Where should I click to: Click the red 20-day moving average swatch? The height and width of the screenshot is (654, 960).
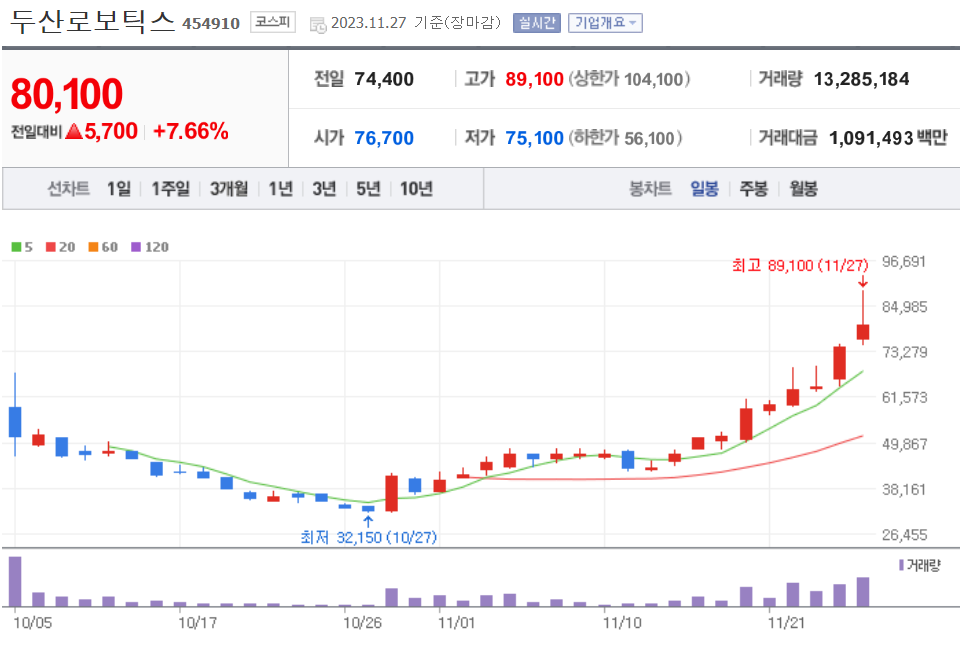point(51,247)
